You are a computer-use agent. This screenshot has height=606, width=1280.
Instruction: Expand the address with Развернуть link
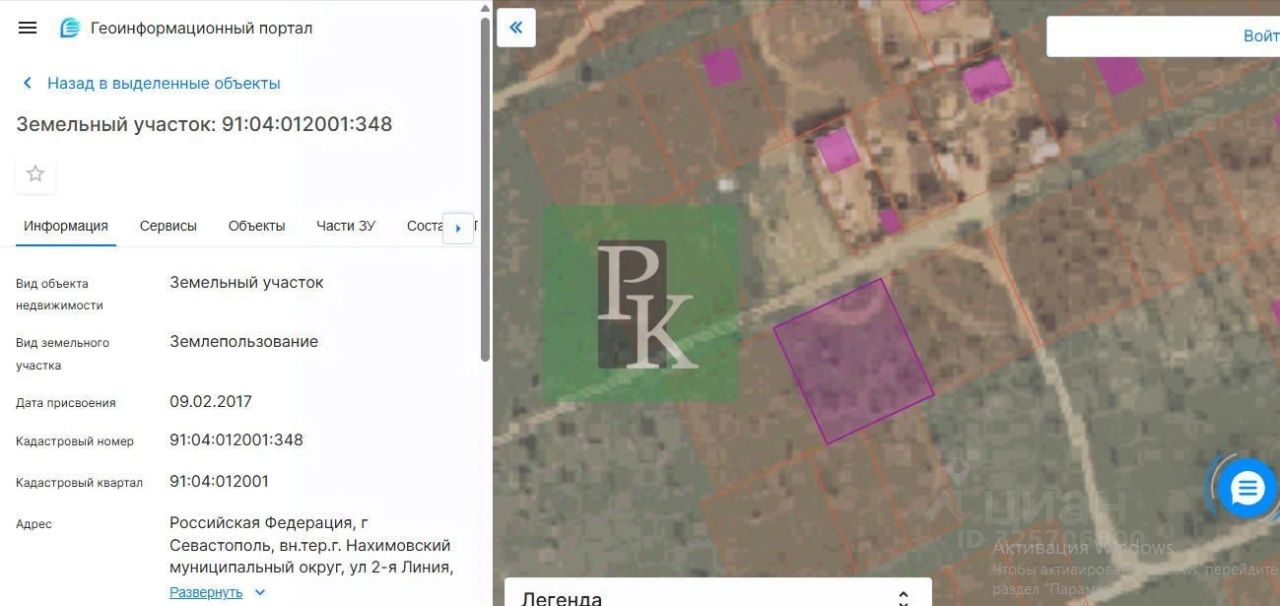(206, 592)
